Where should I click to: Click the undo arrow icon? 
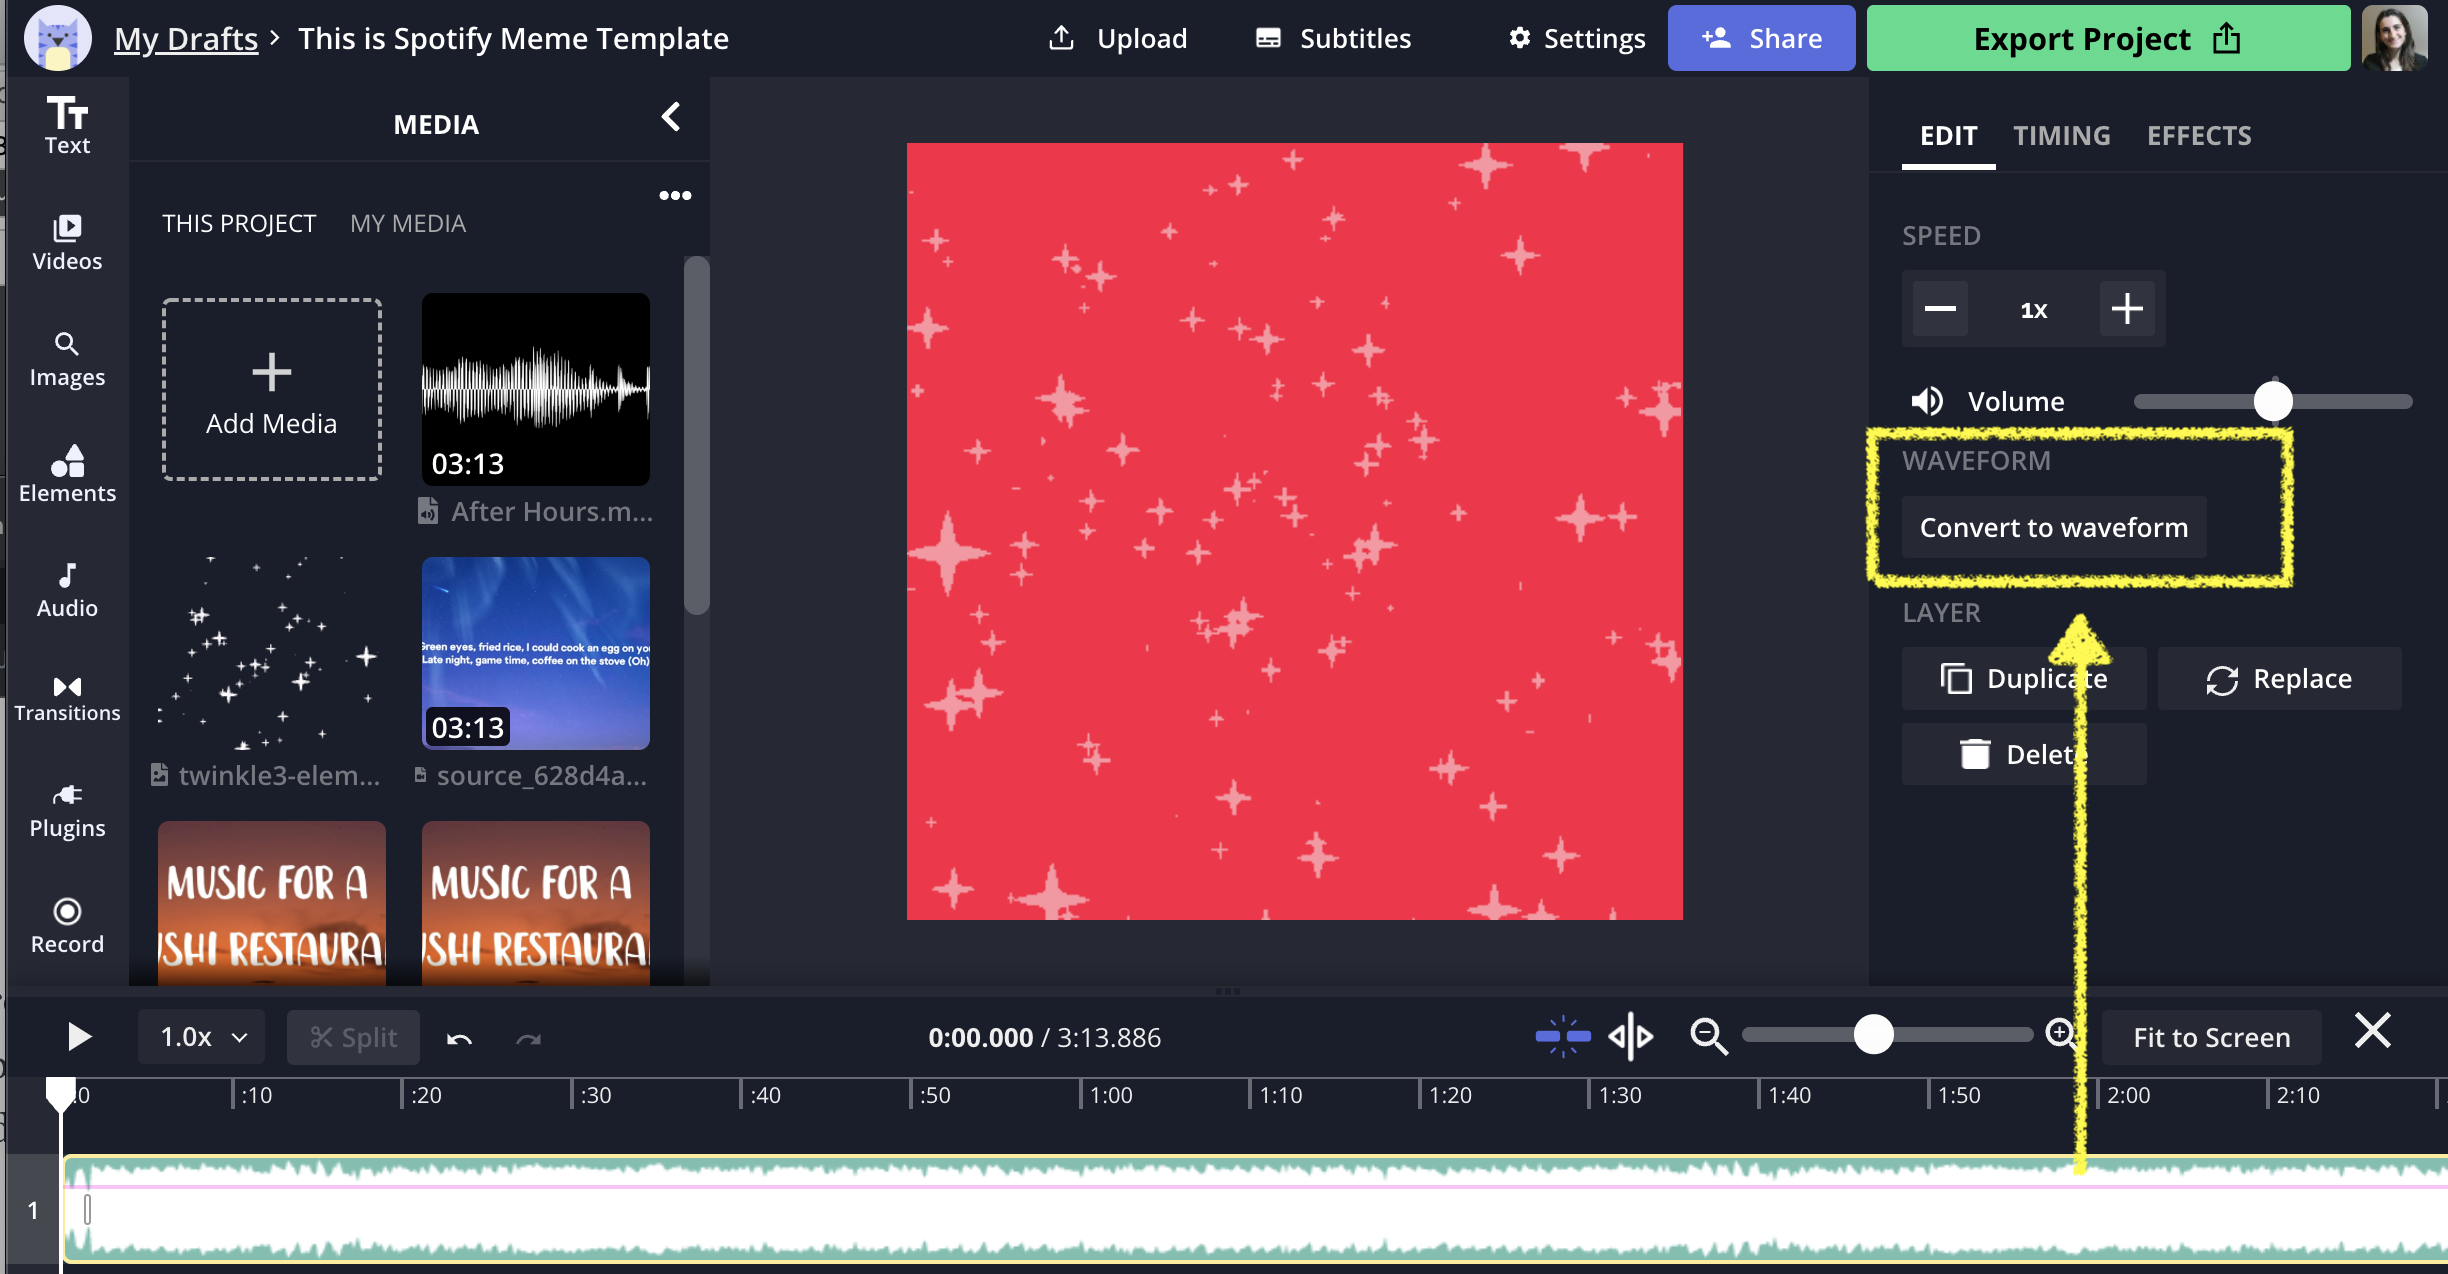pyautogui.click(x=459, y=1038)
